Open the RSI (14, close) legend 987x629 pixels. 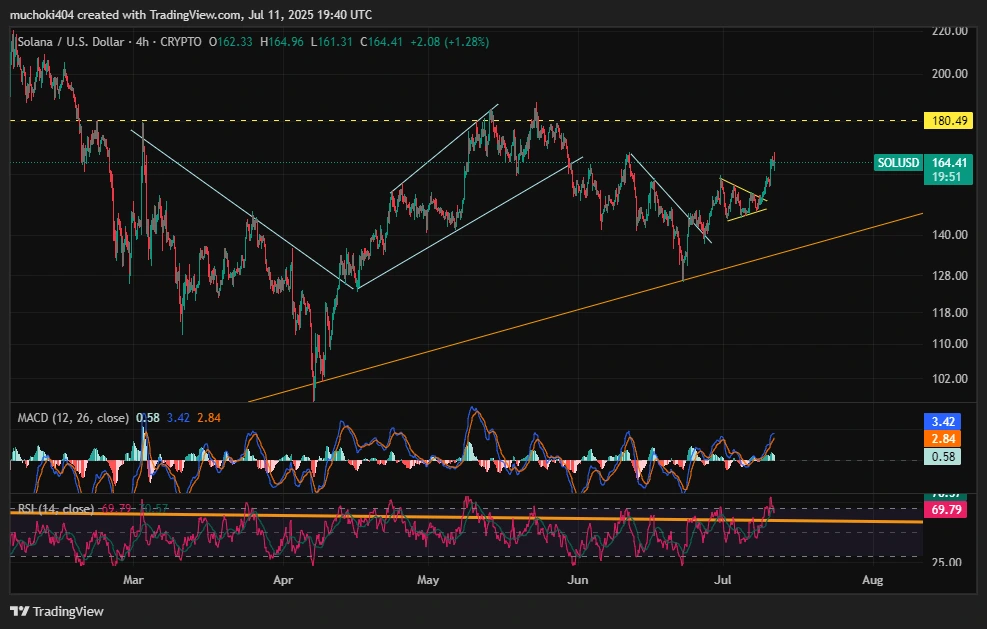(55, 509)
